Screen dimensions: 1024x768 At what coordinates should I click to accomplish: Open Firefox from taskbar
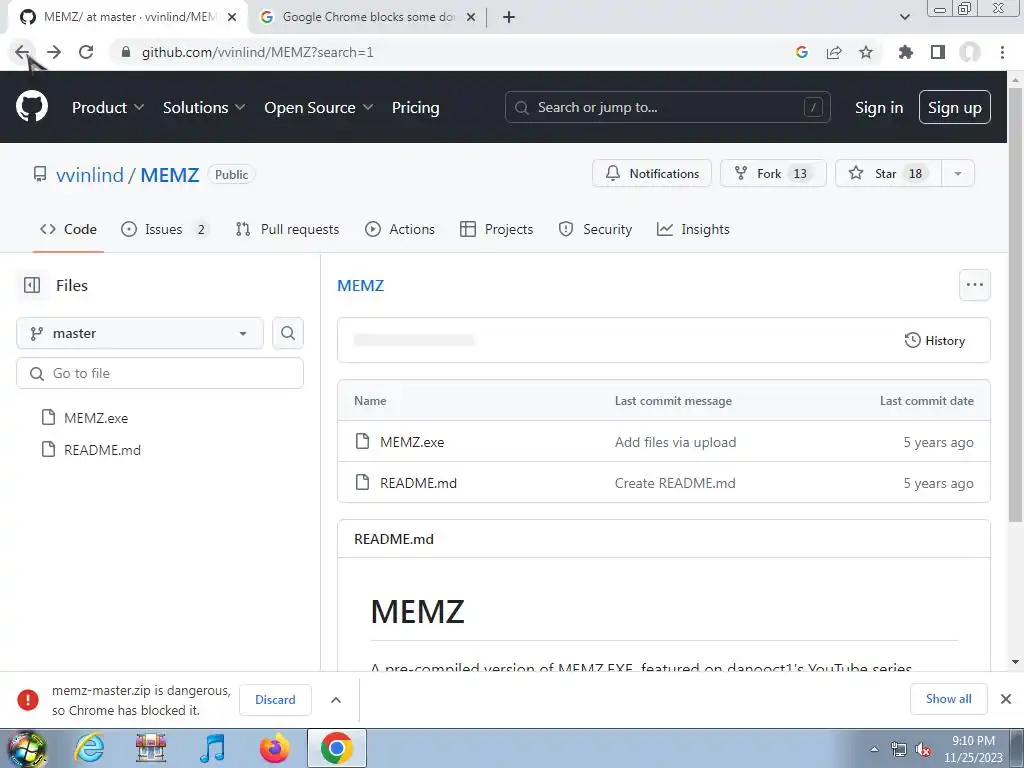pos(274,748)
